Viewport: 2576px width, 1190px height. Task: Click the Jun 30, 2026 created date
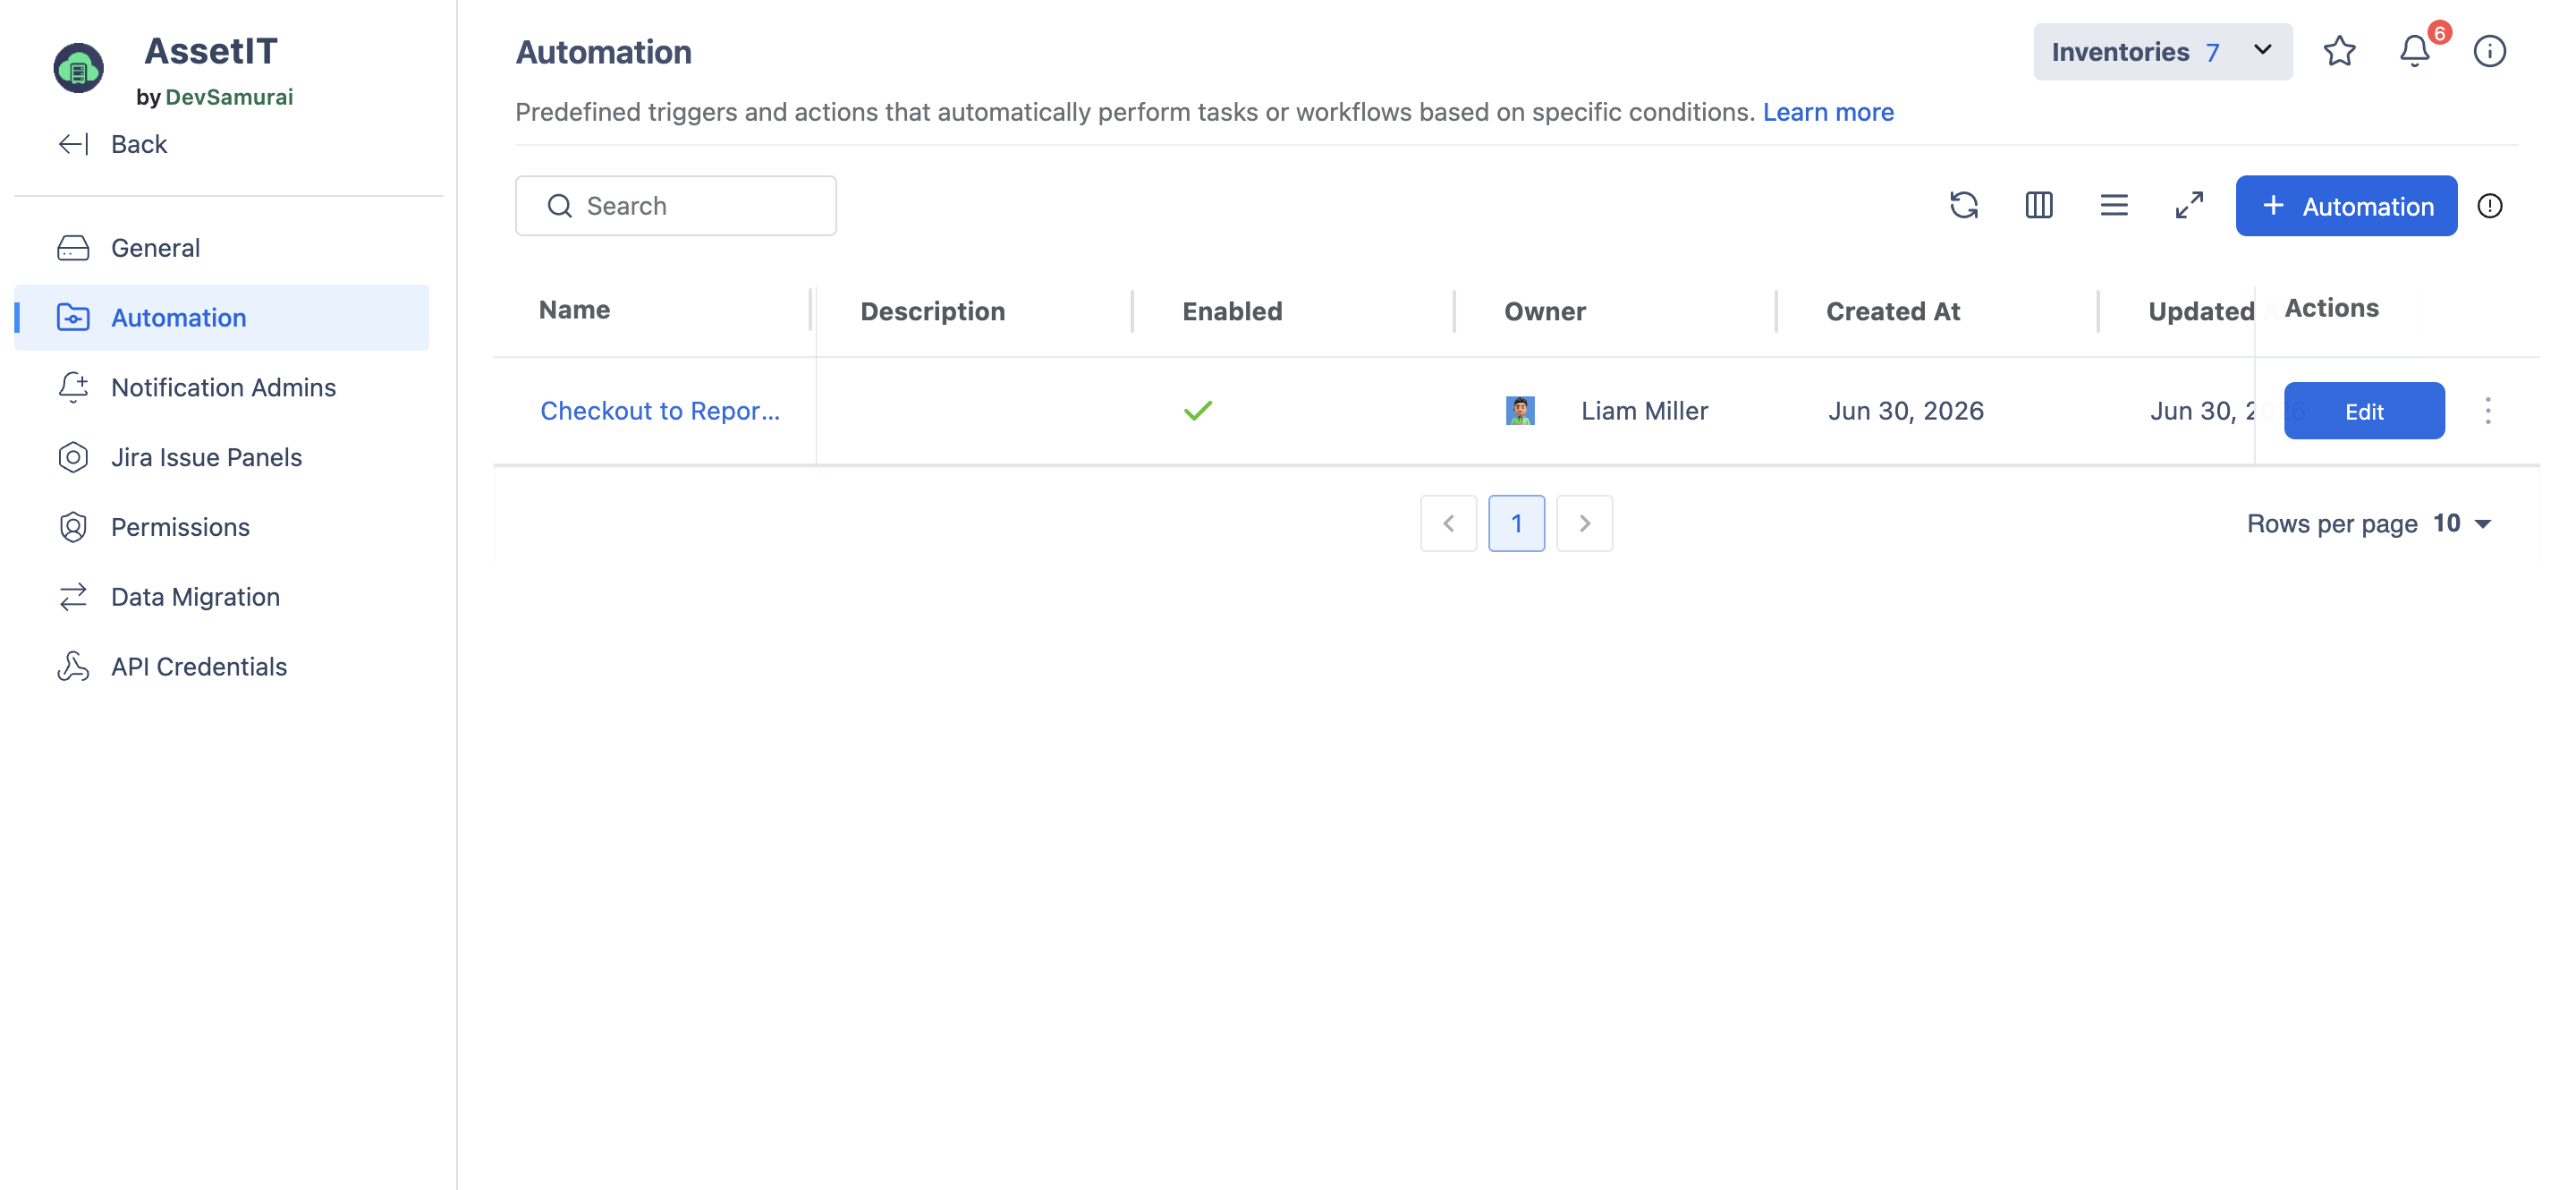pyautogui.click(x=1905, y=411)
